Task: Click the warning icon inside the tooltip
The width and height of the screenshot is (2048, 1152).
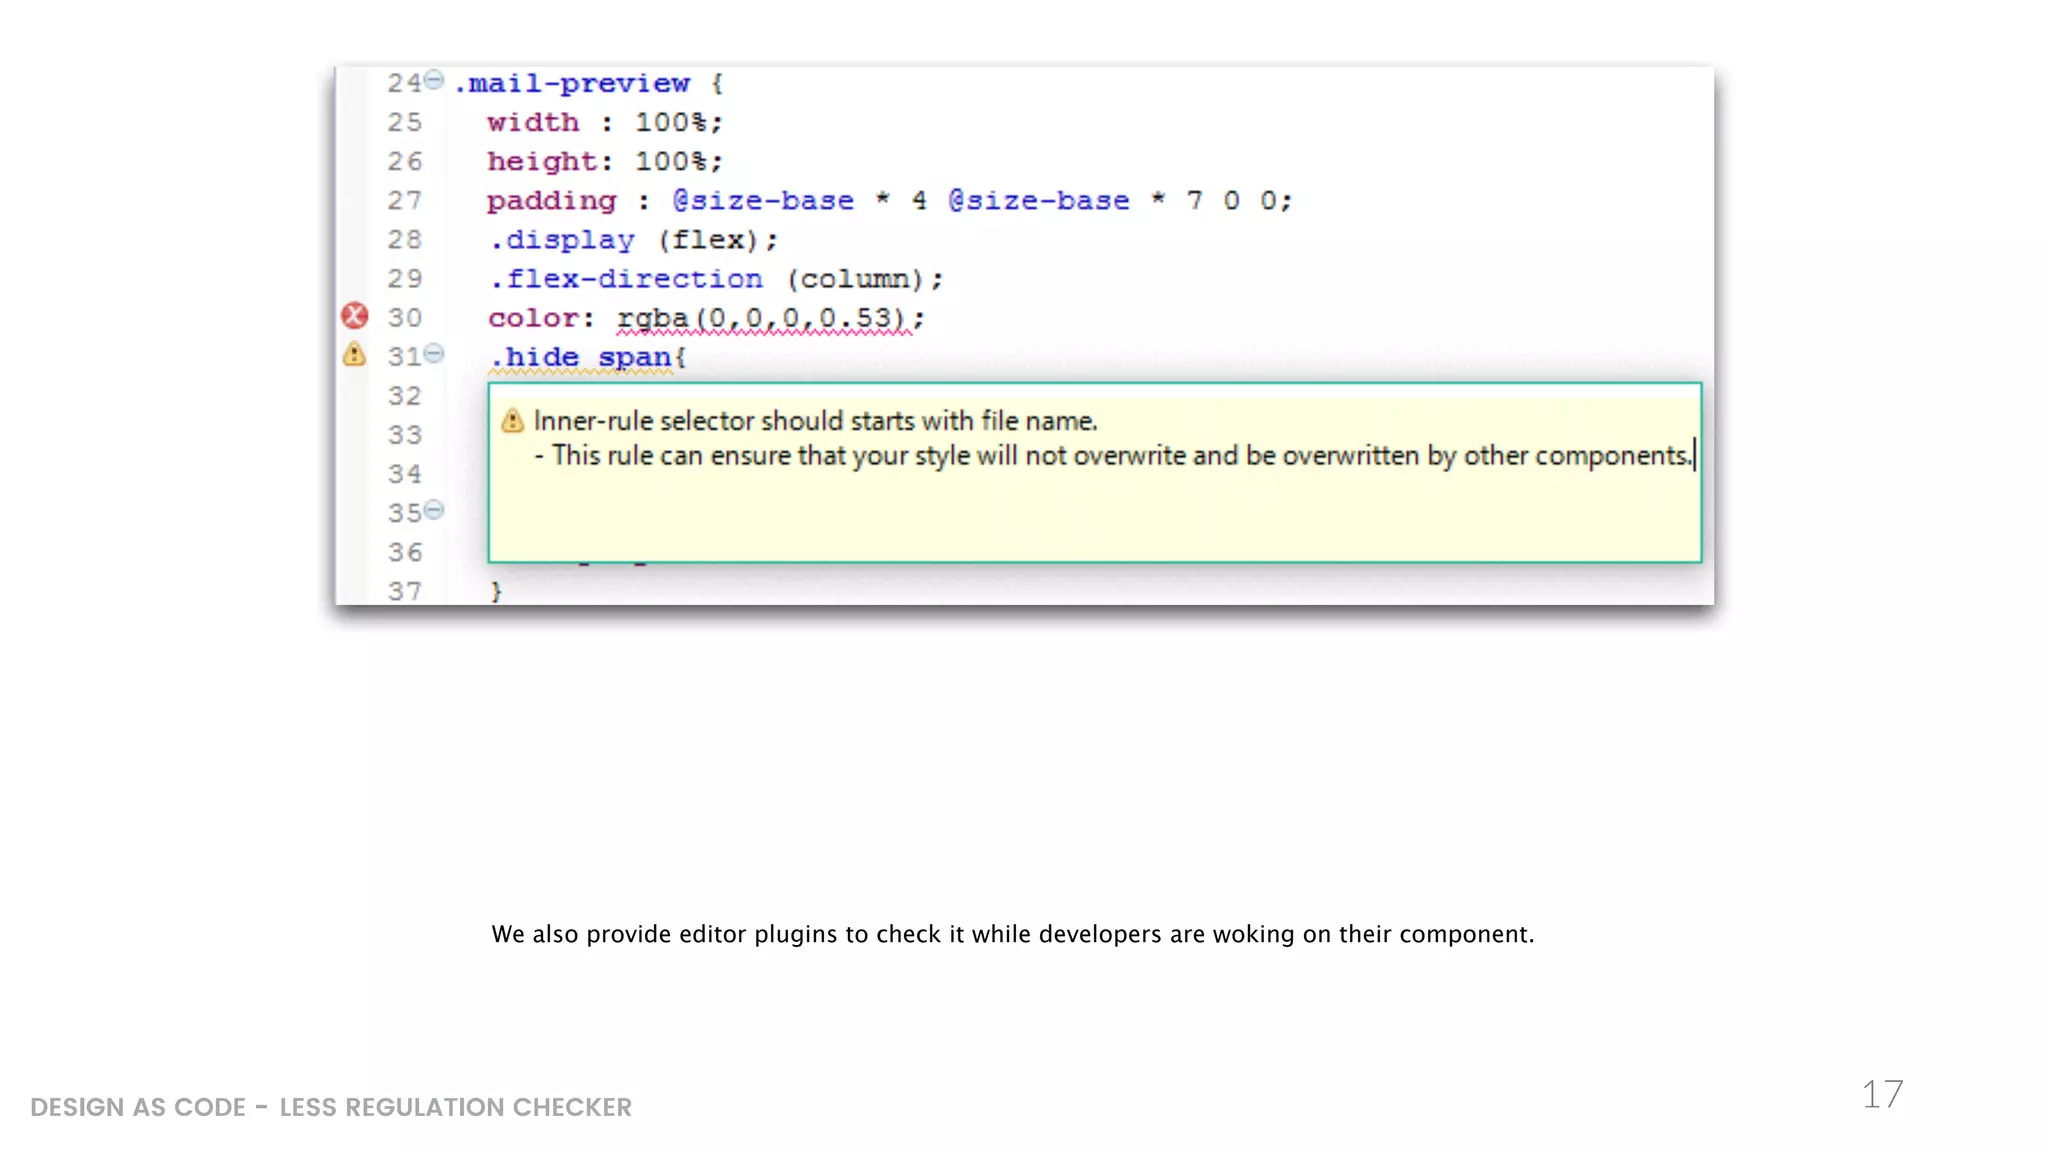Action: (x=512, y=421)
